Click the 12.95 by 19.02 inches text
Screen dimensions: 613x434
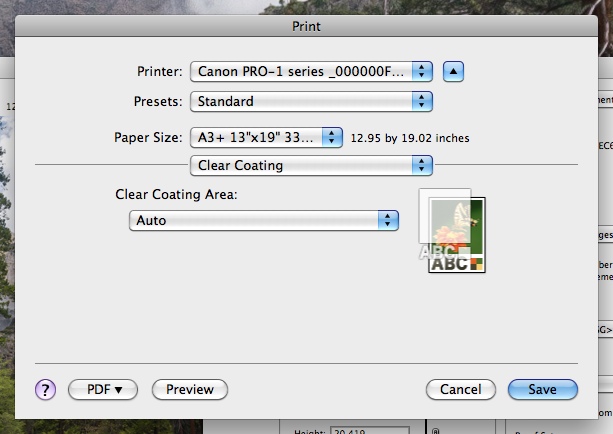tap(410, 138)
